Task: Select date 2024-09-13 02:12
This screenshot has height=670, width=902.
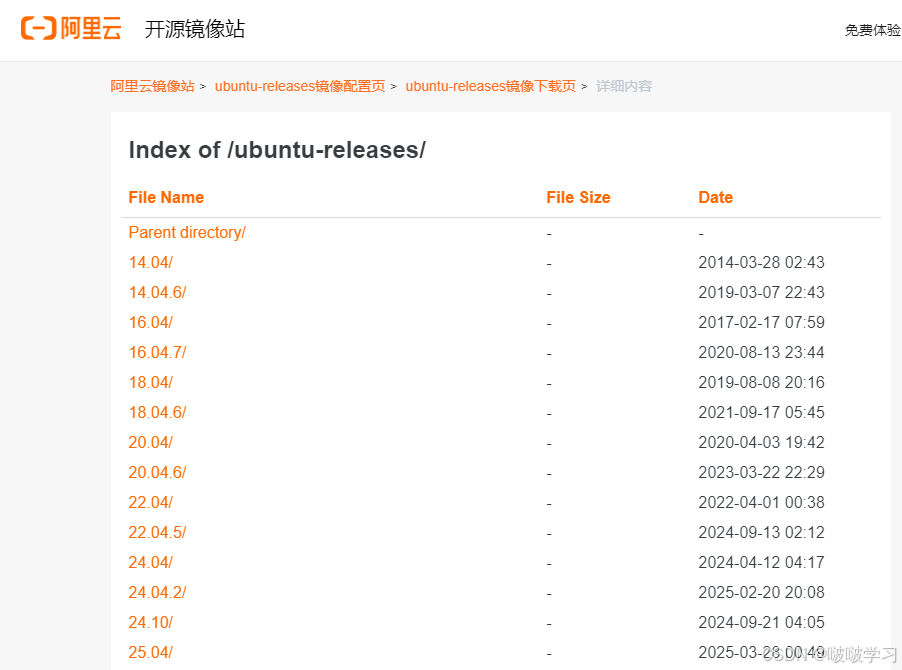Action: (761, 532)
